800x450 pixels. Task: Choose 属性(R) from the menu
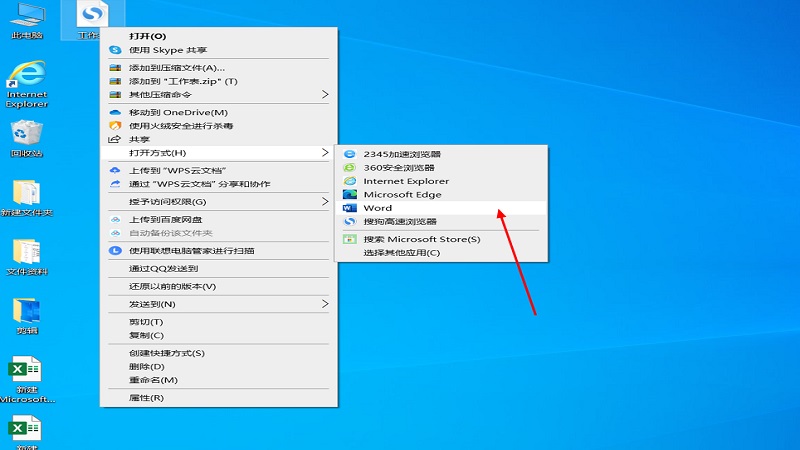218,397
